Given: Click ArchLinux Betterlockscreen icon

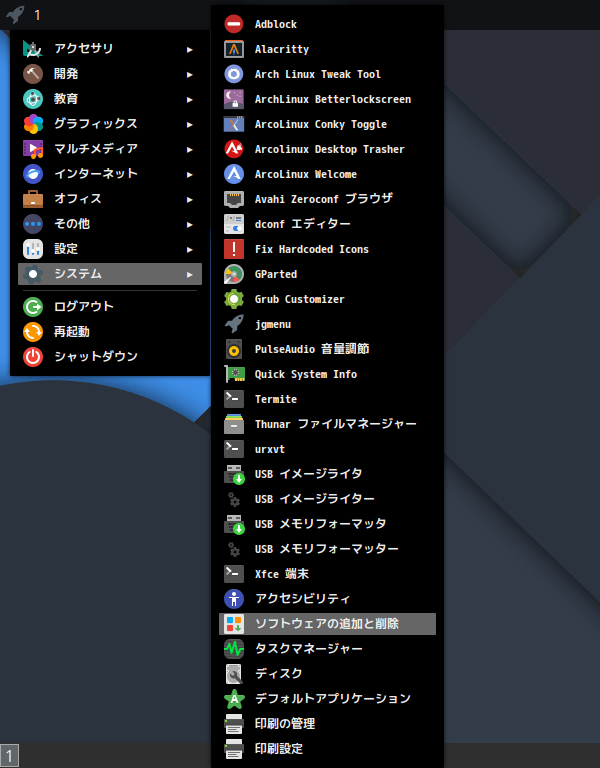Looking at the screenshot, I should (234, 99).
